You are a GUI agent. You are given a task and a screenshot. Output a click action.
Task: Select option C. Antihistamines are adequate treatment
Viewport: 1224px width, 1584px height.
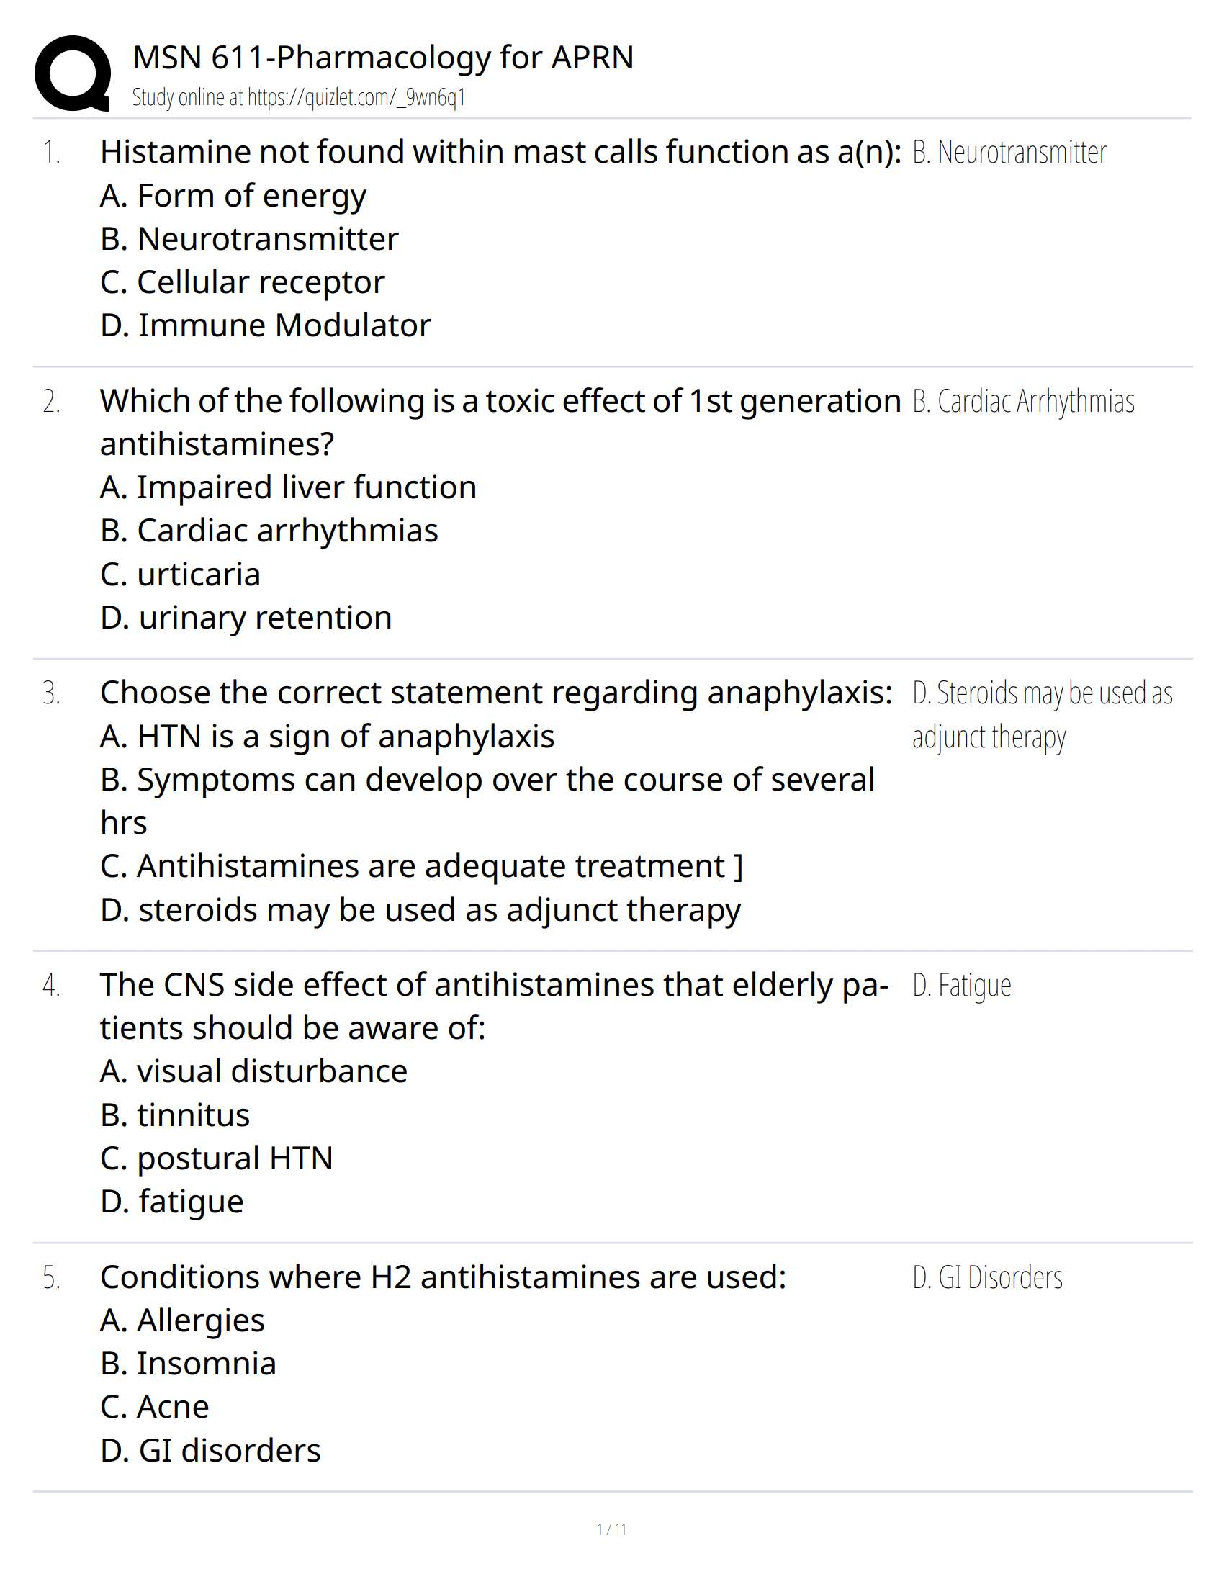click(421, 866)
